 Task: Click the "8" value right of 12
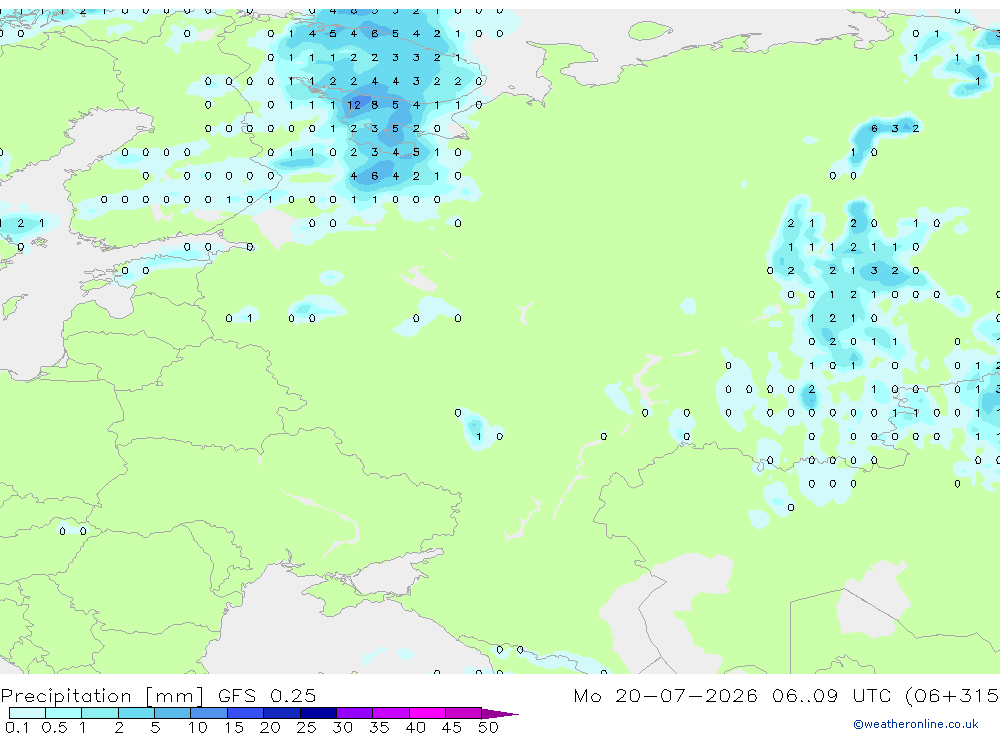click(x=374, y=105)
